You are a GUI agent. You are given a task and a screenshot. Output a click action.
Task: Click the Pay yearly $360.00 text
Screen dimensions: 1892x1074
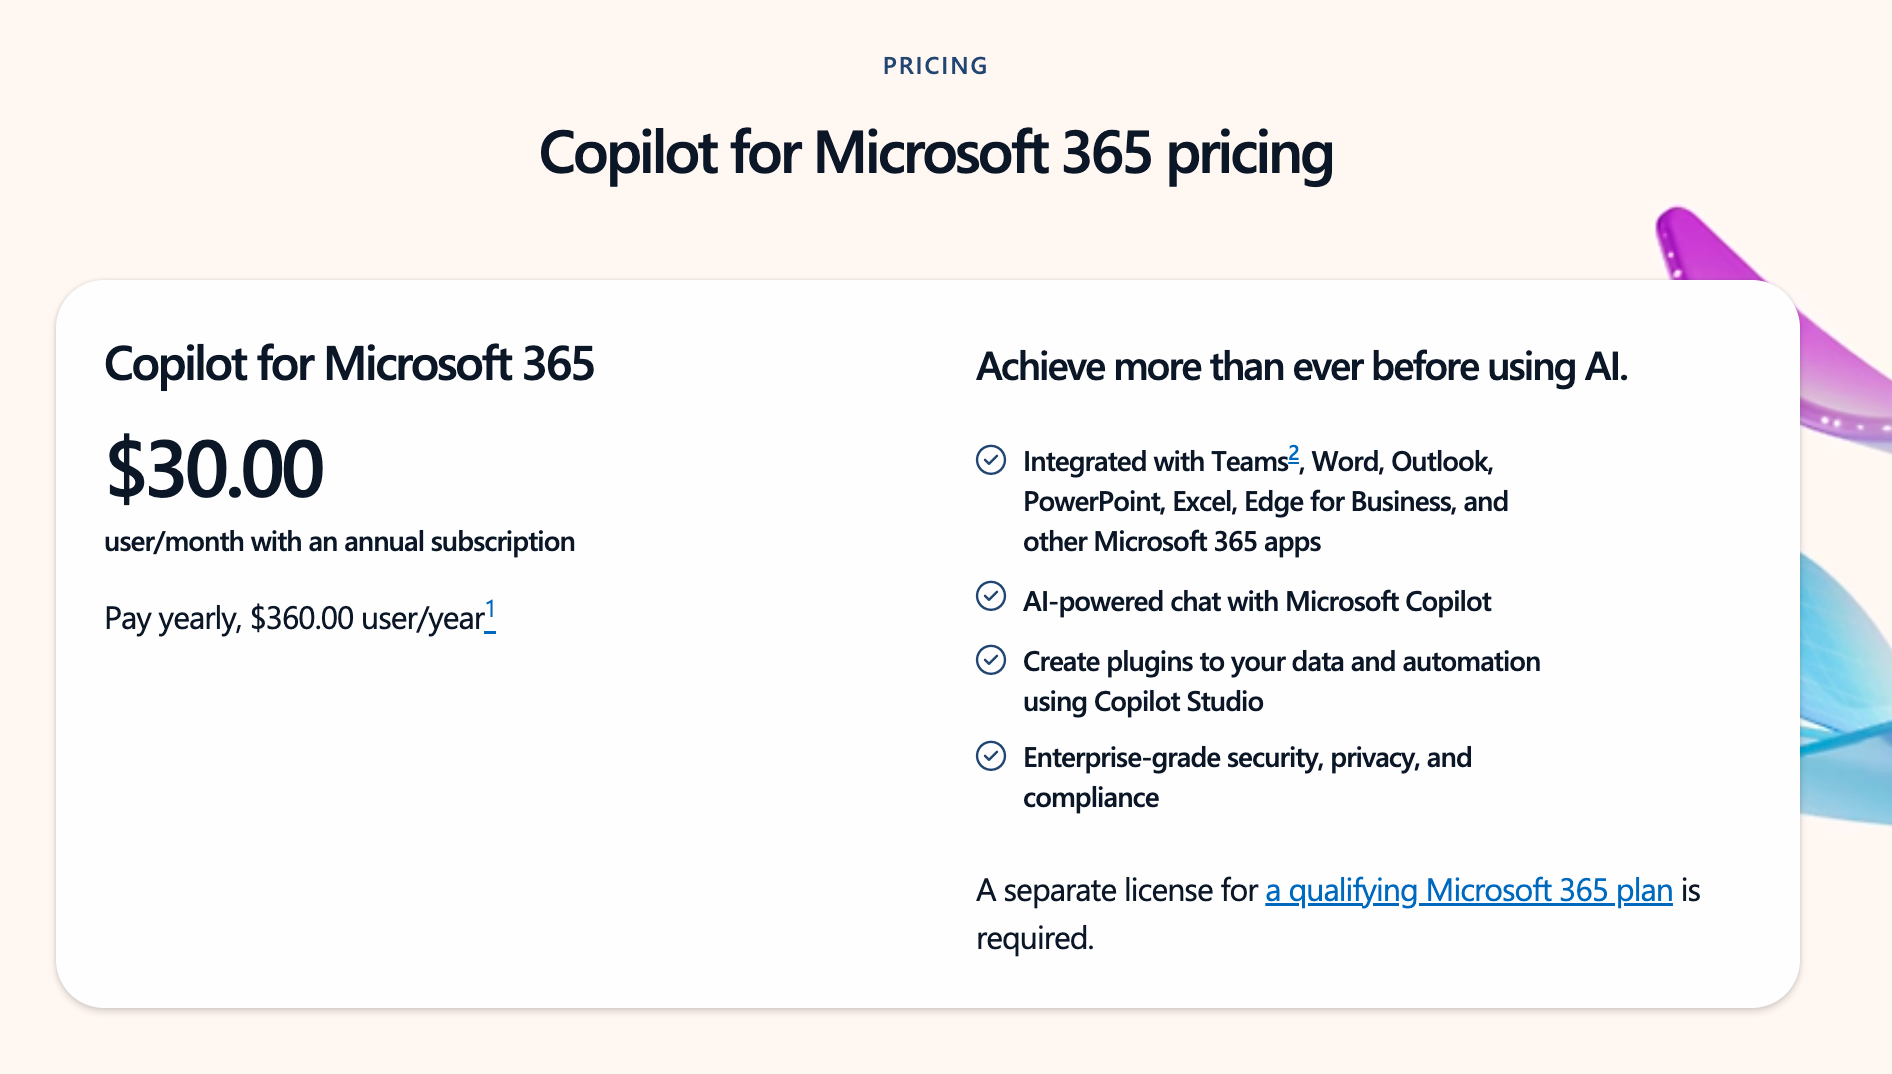(294, 619)
